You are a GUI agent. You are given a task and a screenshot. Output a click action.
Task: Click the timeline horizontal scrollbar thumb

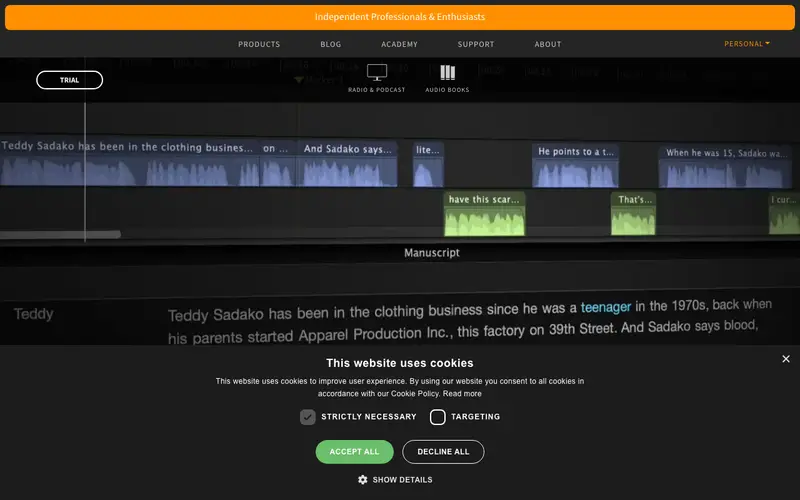click(60, 235)
